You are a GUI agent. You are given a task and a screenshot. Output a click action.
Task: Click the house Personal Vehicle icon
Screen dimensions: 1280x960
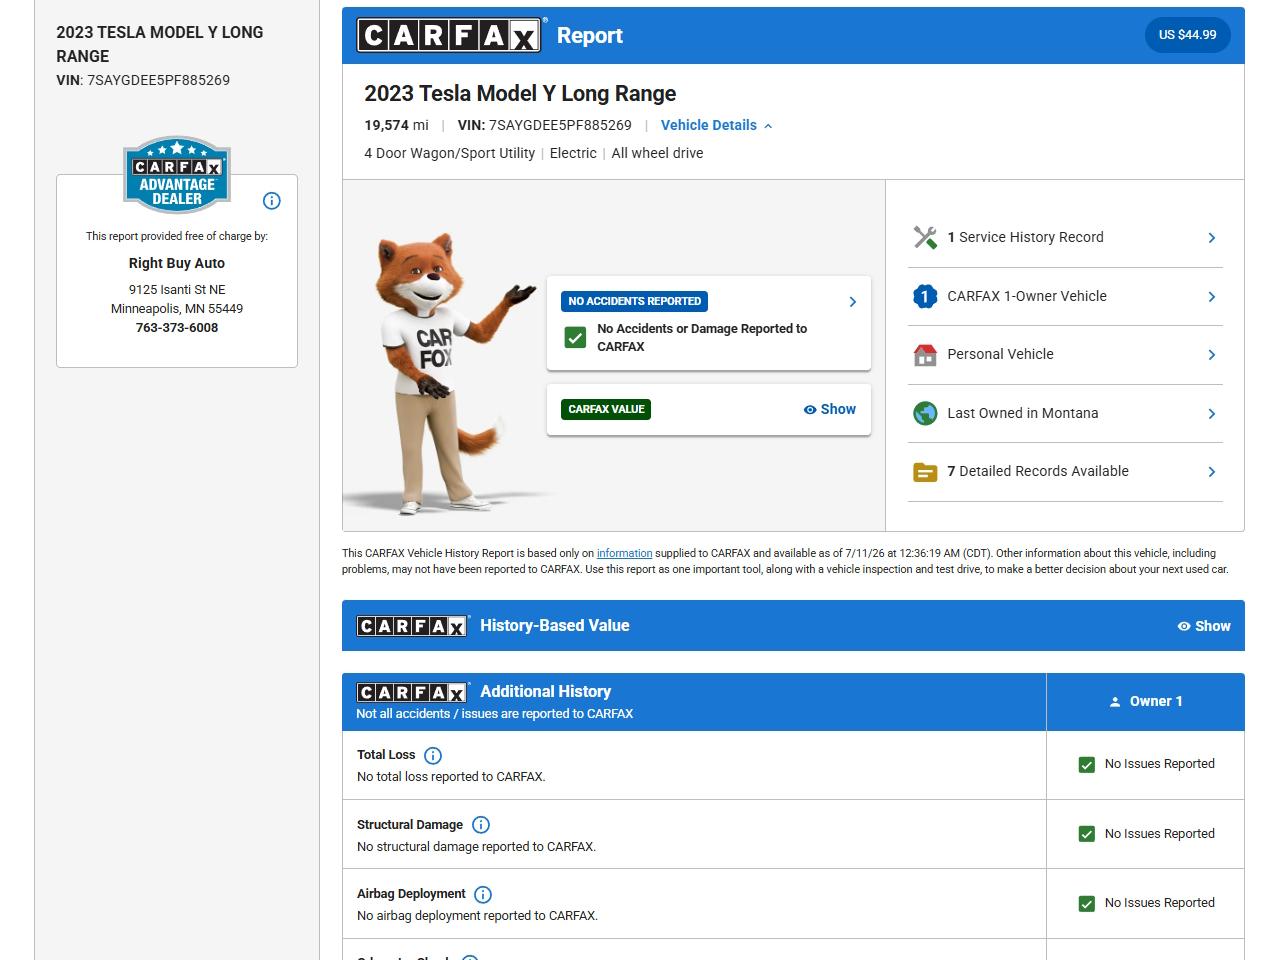925,355
